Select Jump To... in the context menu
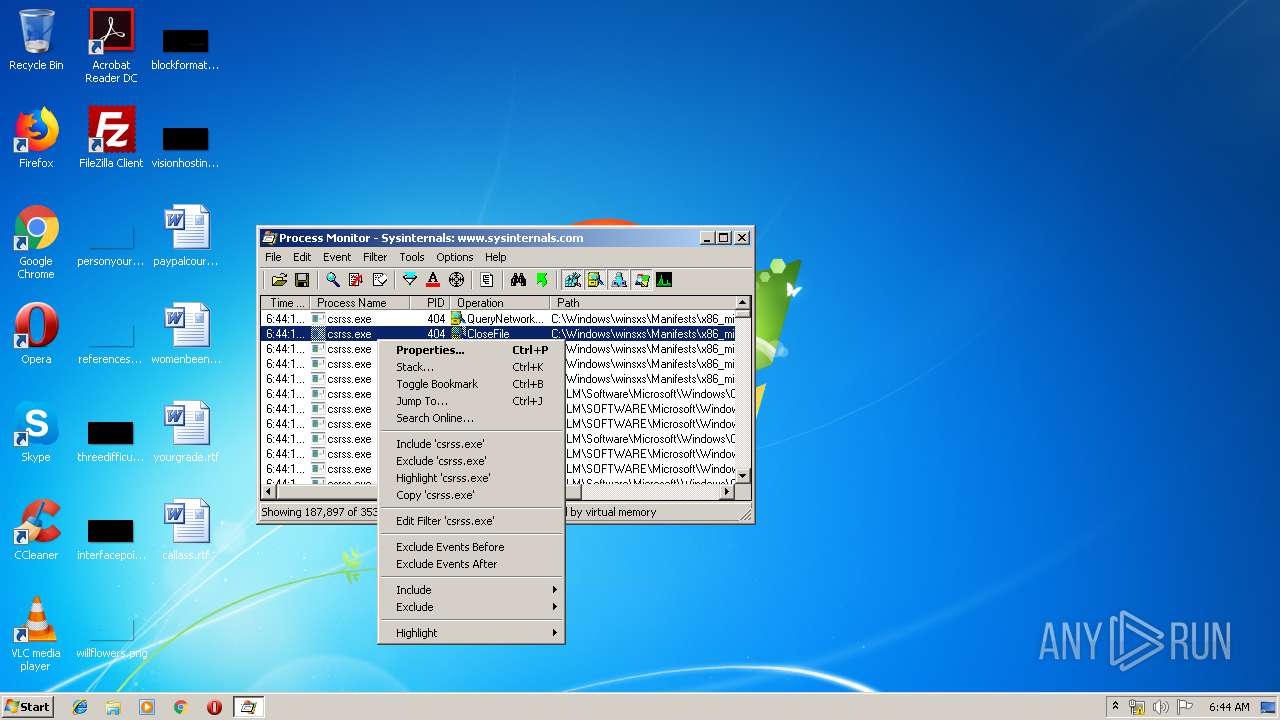Viewport: 1280px width, 720px height. coord(471,401)
